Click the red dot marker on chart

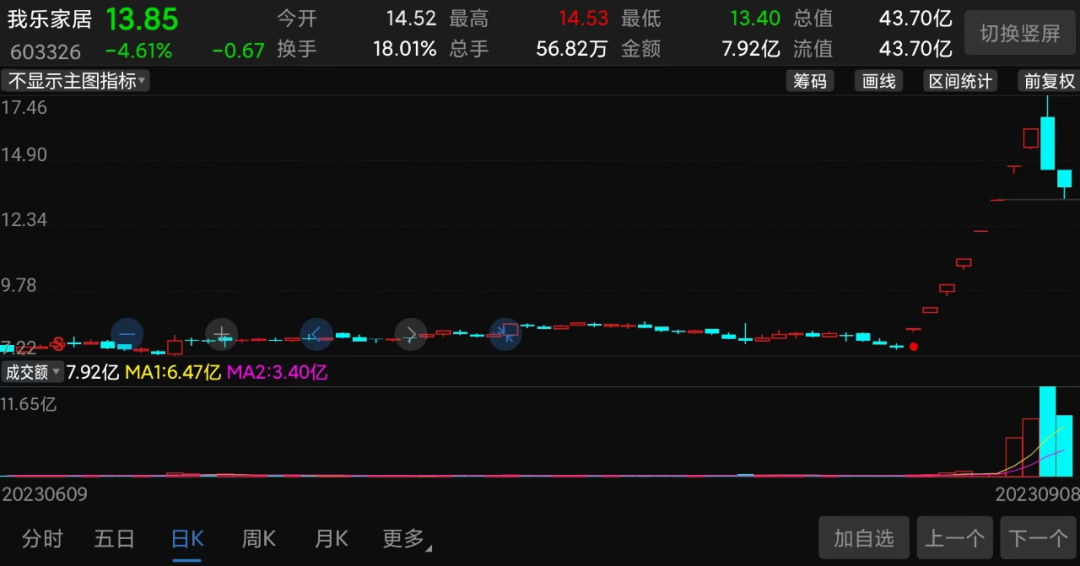[x=913, y=346]
